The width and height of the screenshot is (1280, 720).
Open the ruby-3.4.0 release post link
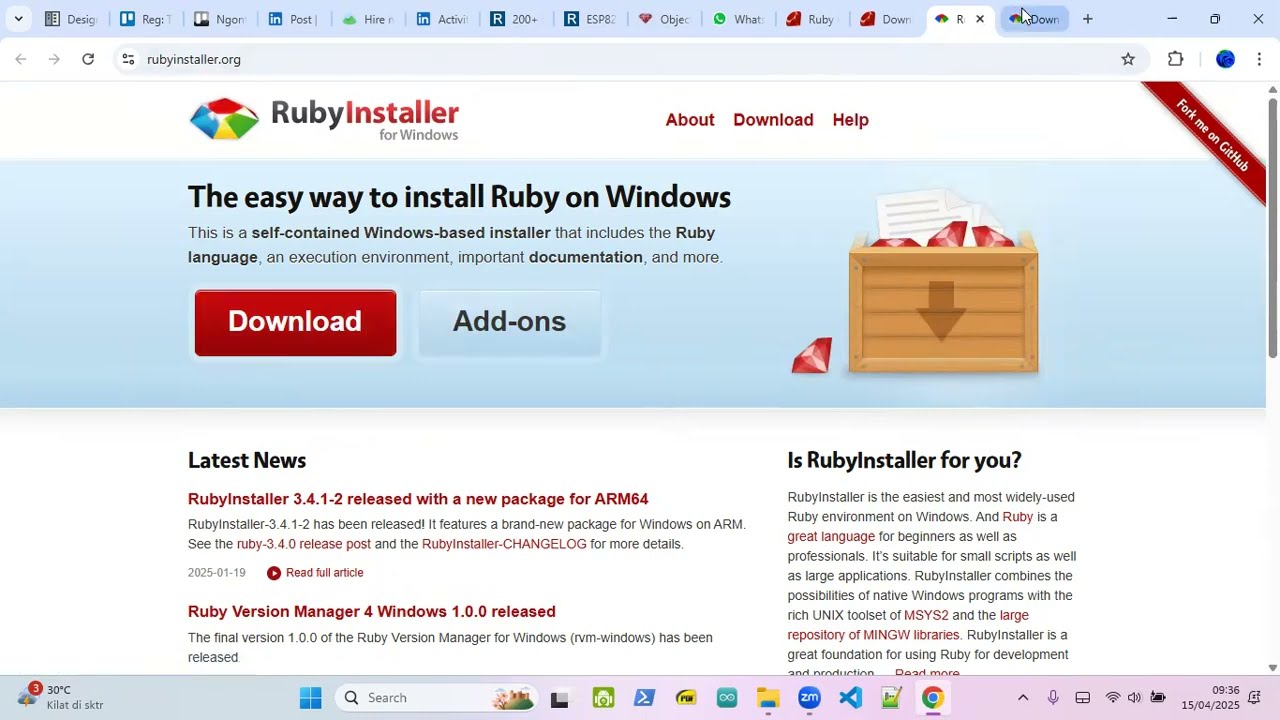[304, 544]
